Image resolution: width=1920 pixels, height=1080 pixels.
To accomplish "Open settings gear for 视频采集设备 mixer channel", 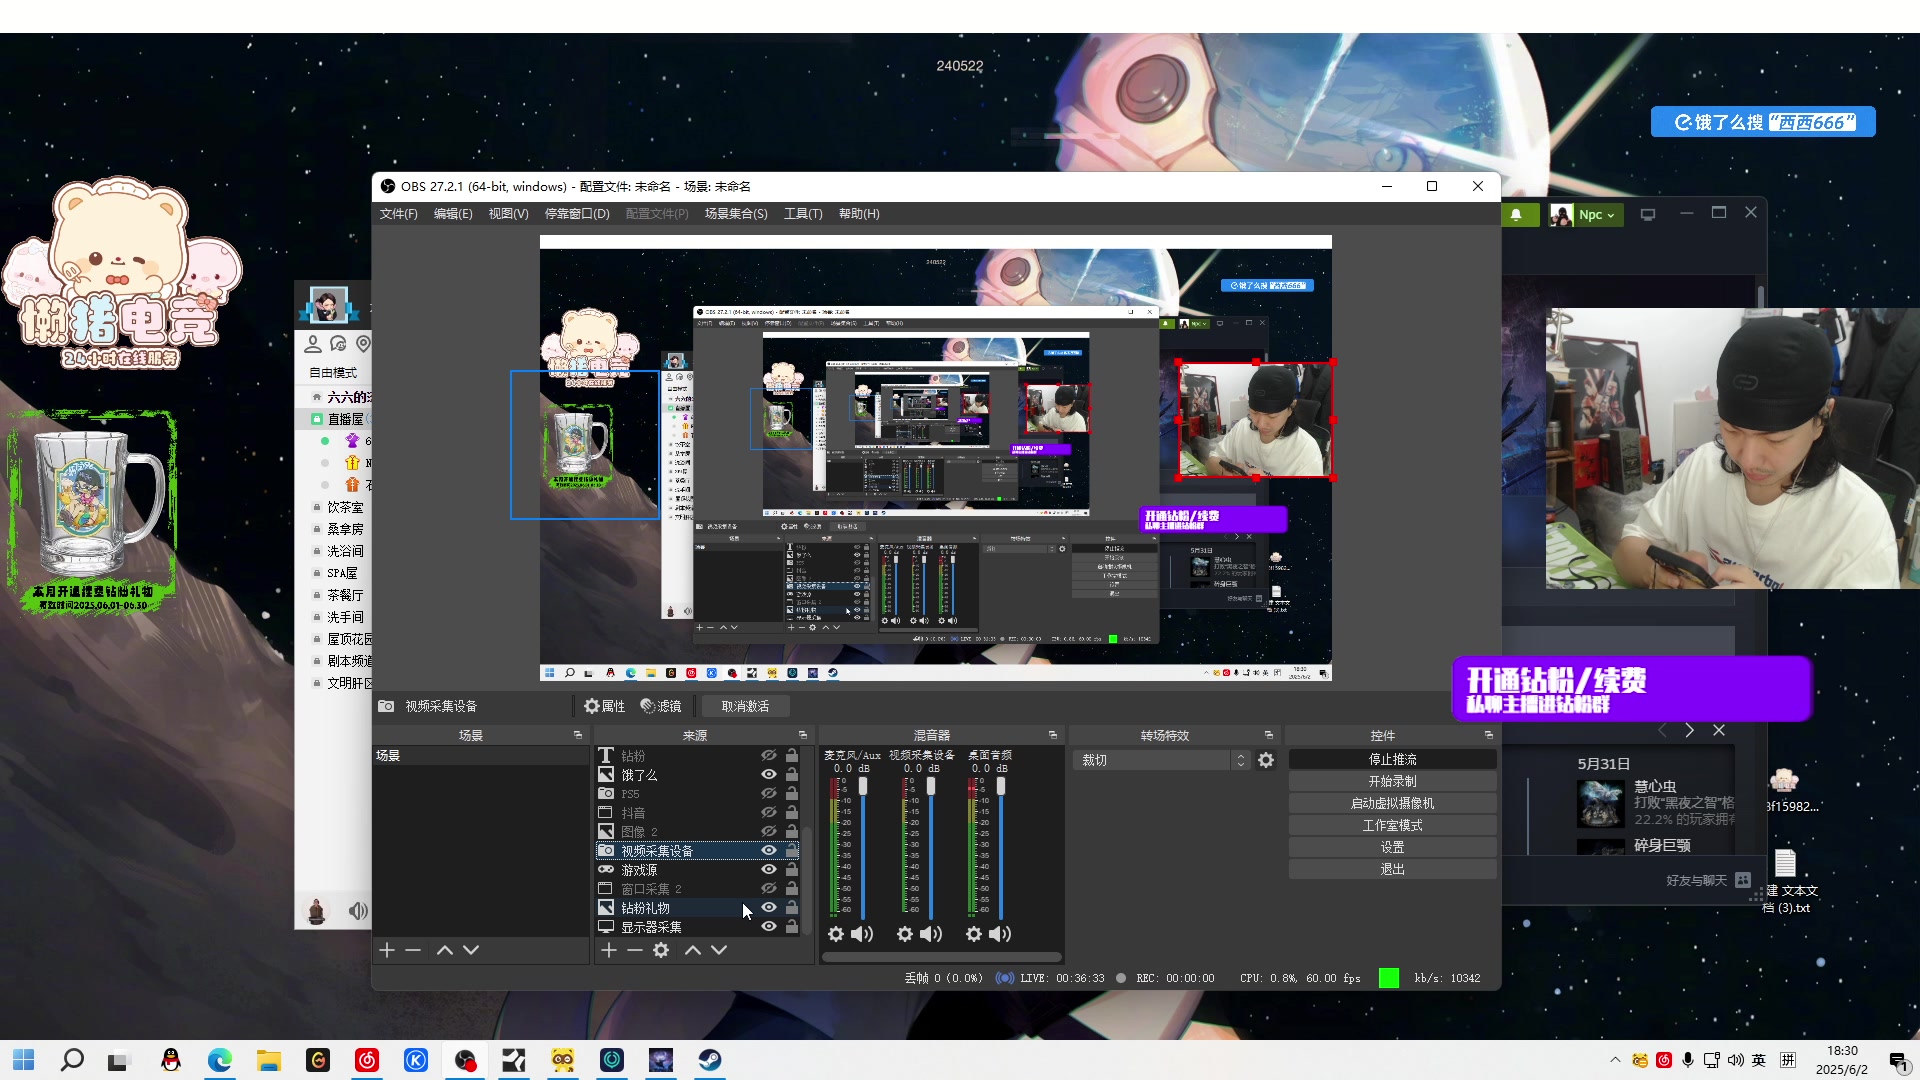I will tap(905, 934).
